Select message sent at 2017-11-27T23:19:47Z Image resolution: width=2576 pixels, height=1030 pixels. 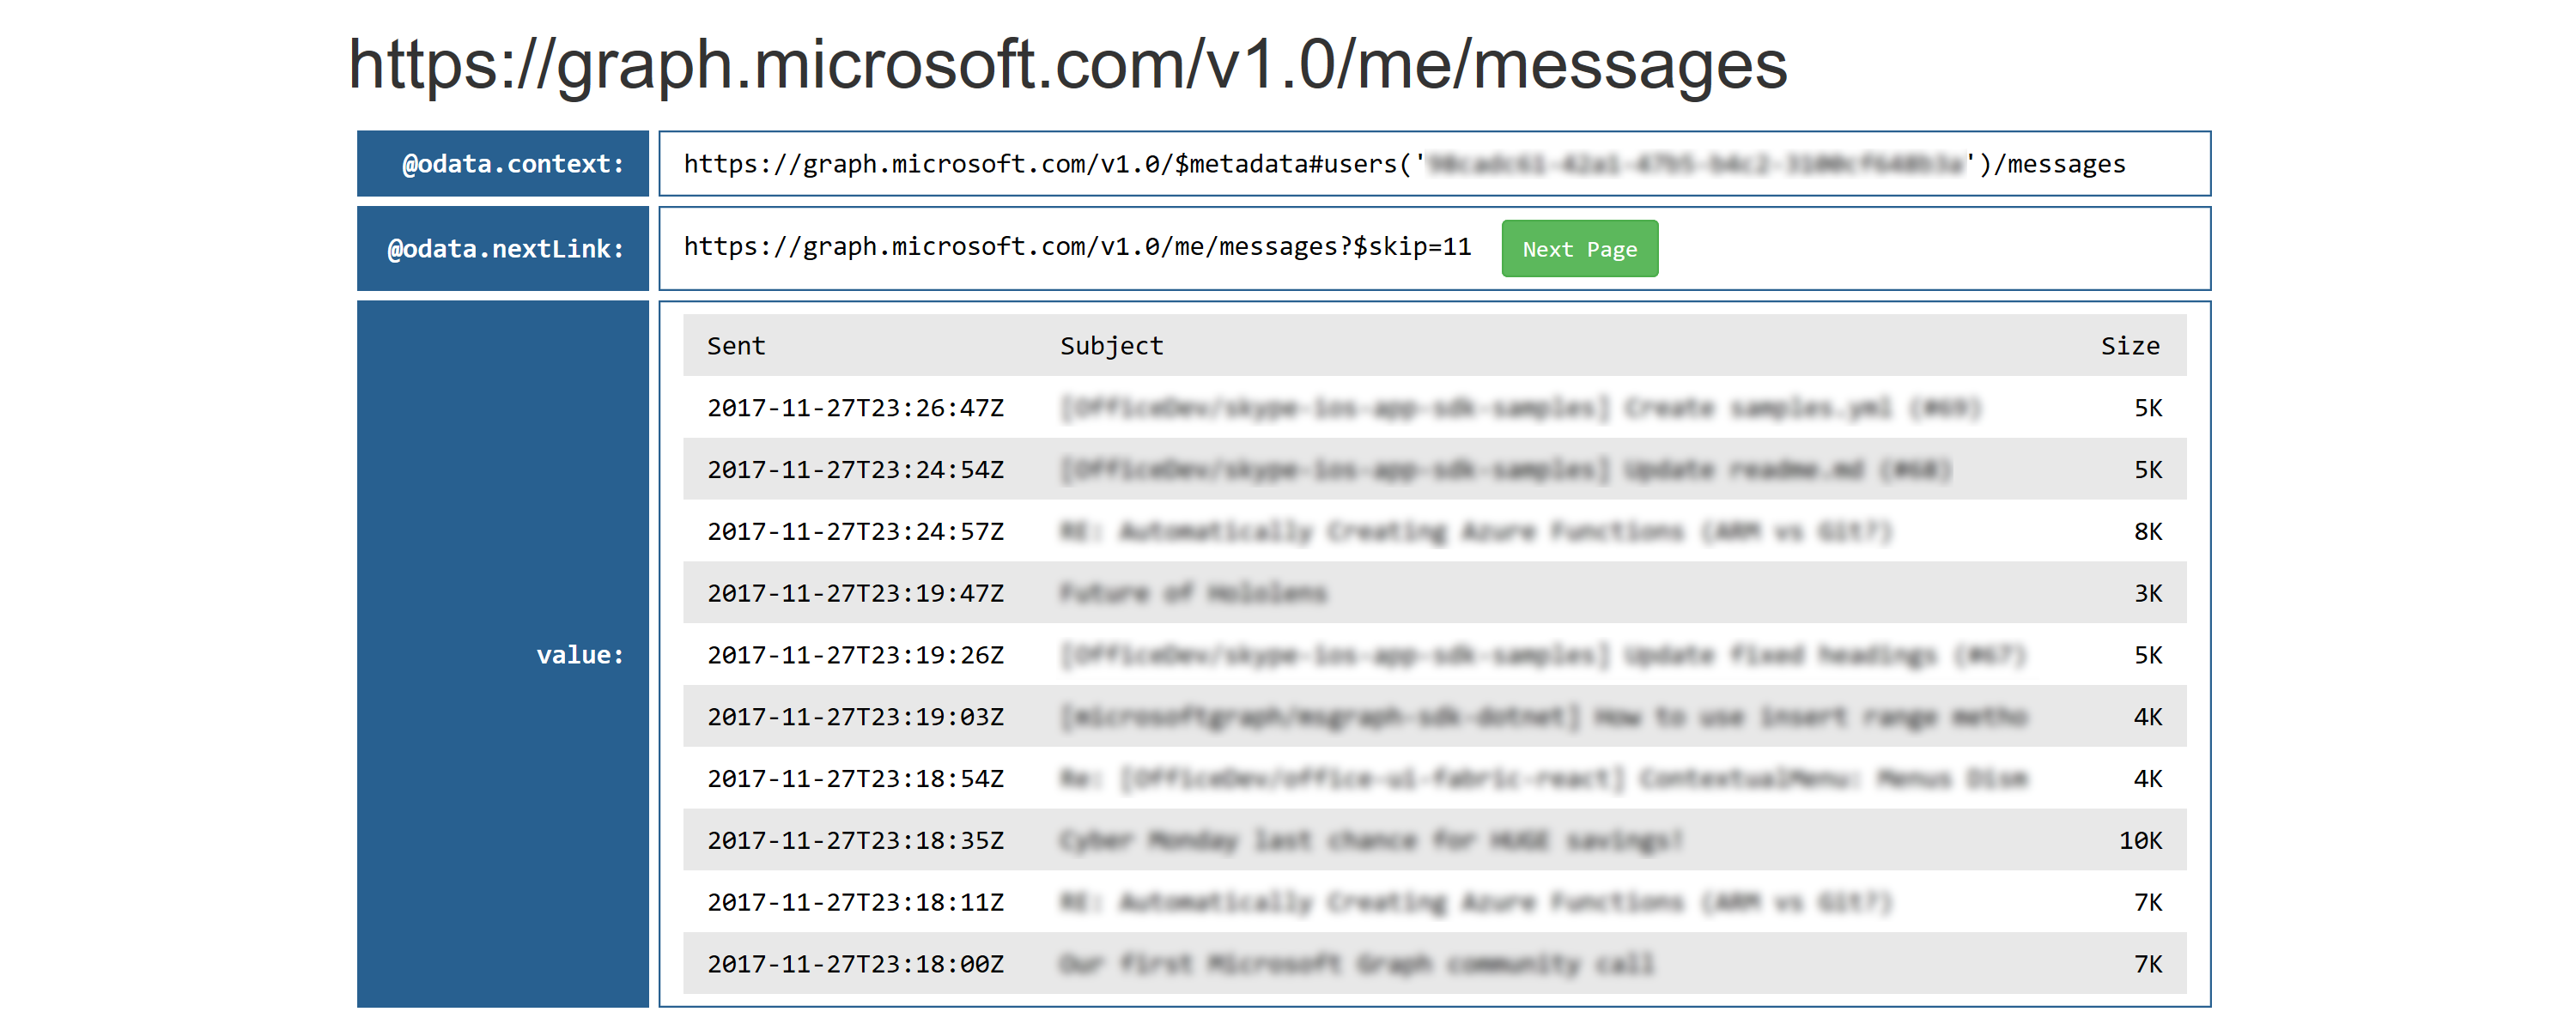(x=855, y=594)
